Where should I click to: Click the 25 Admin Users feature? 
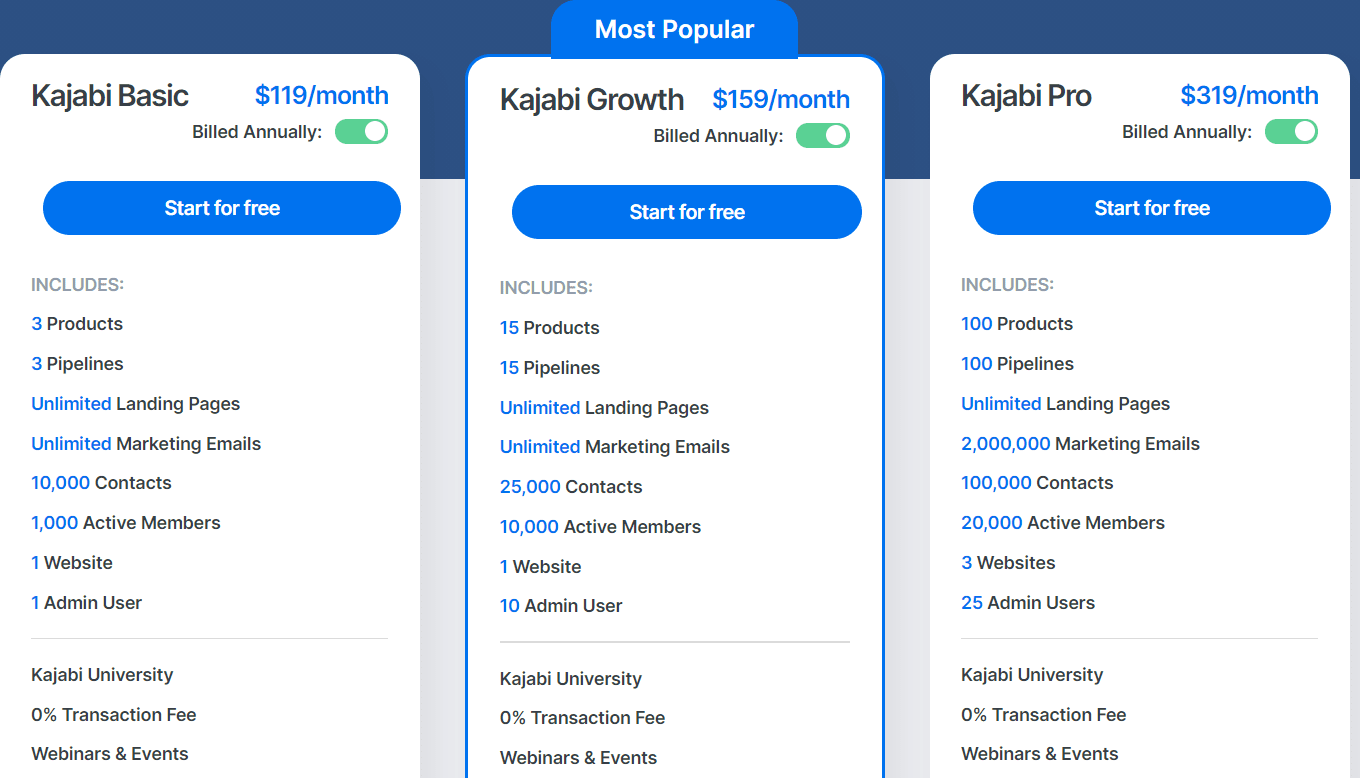pyautogui.click(x=1027, y=603)
